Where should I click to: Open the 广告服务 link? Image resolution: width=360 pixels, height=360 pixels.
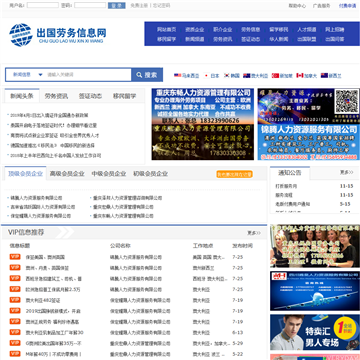pyautogui.click(x=322, y=6)
